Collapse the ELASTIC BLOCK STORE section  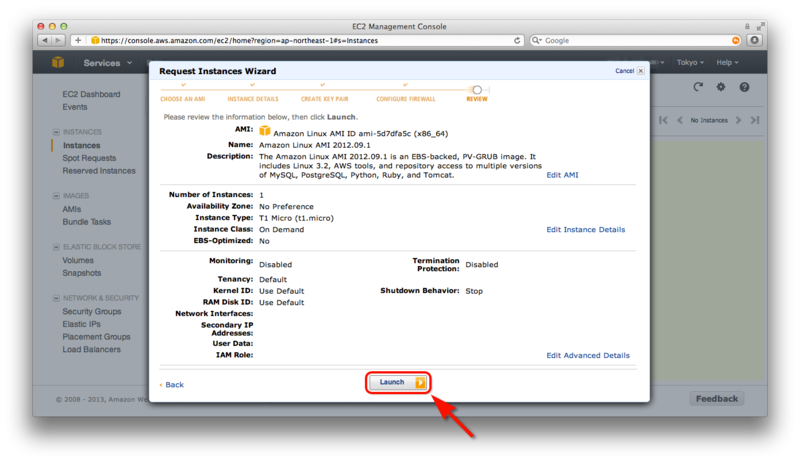(56, 247)
